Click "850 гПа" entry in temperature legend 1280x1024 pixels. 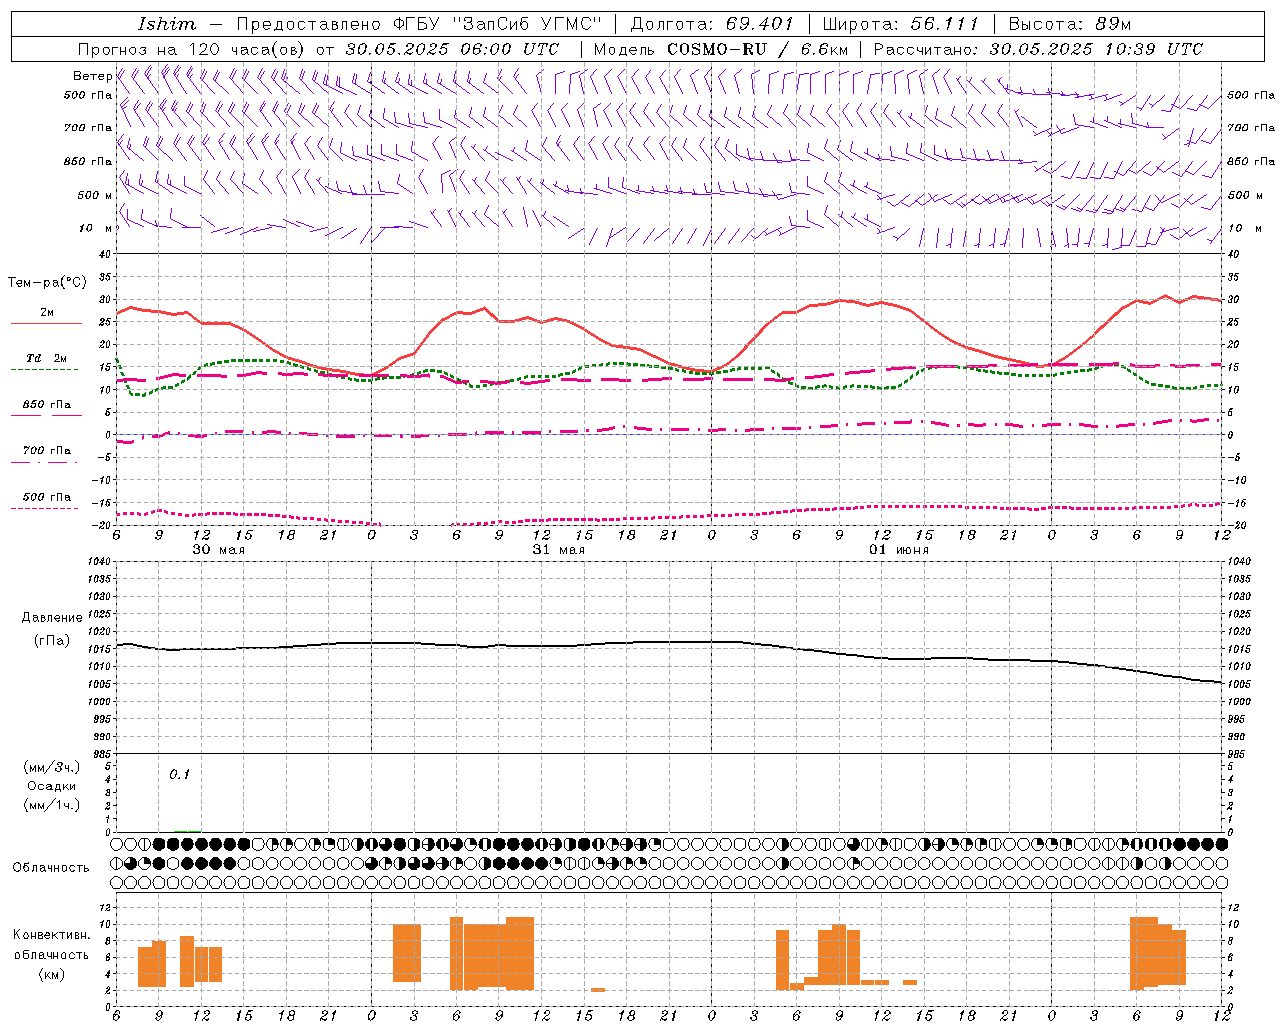pyautogui.click(x=47, y=405)
